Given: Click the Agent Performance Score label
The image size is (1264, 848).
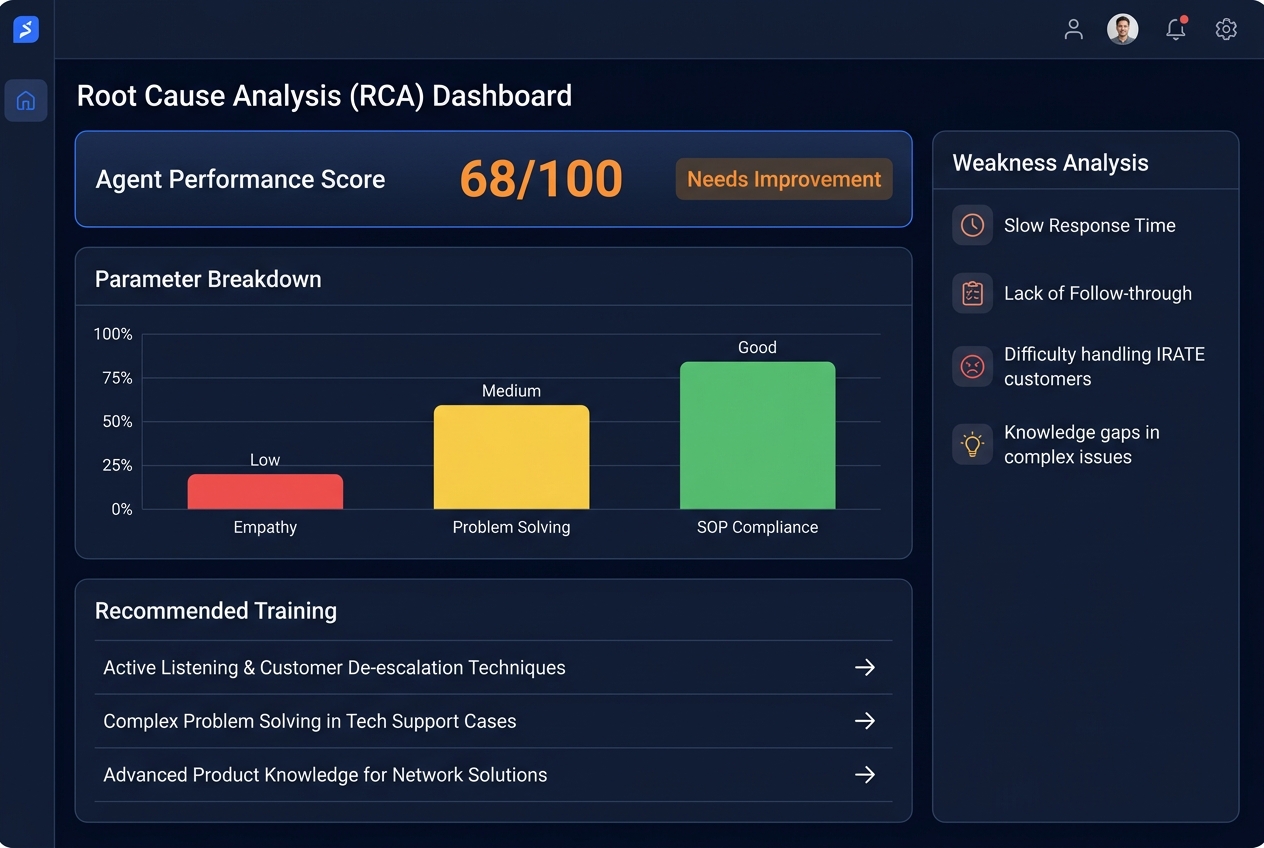Looking at the screenshot, I should (240, 179).
